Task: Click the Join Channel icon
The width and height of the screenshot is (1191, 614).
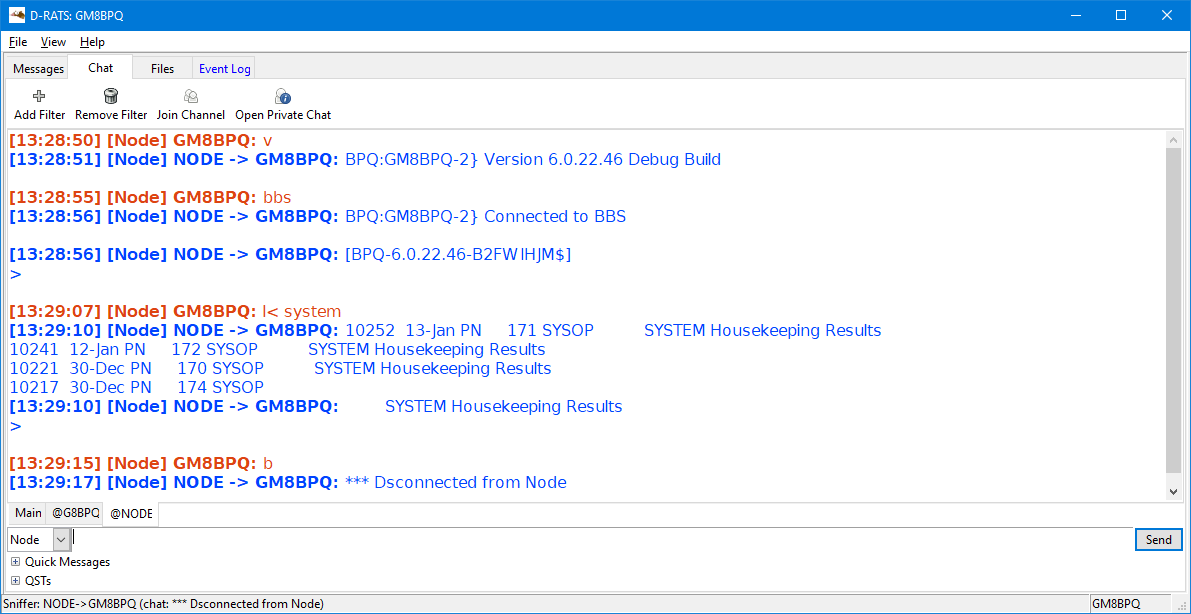Action: point(191,97)
